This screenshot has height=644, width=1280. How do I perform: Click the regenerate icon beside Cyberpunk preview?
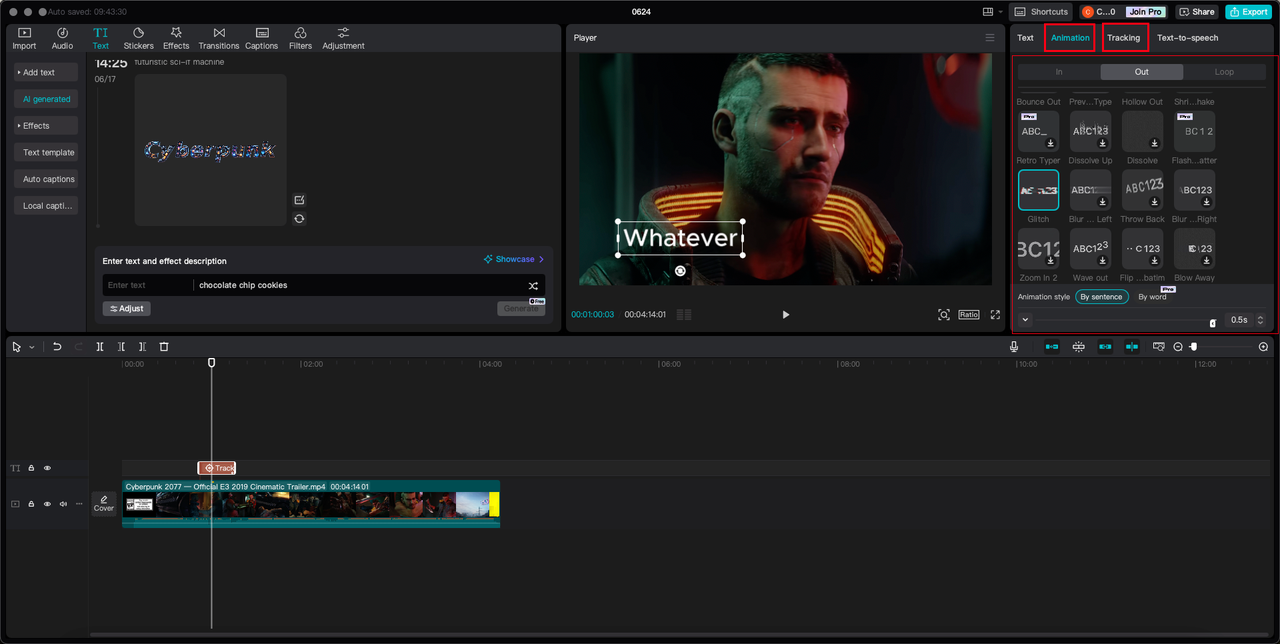299,219
